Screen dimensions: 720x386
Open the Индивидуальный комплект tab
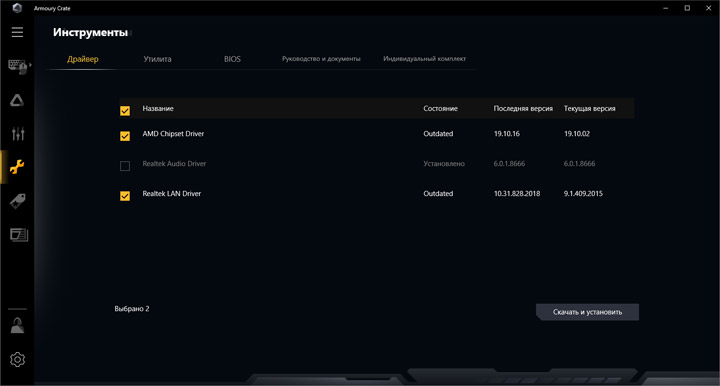(424, 59)
